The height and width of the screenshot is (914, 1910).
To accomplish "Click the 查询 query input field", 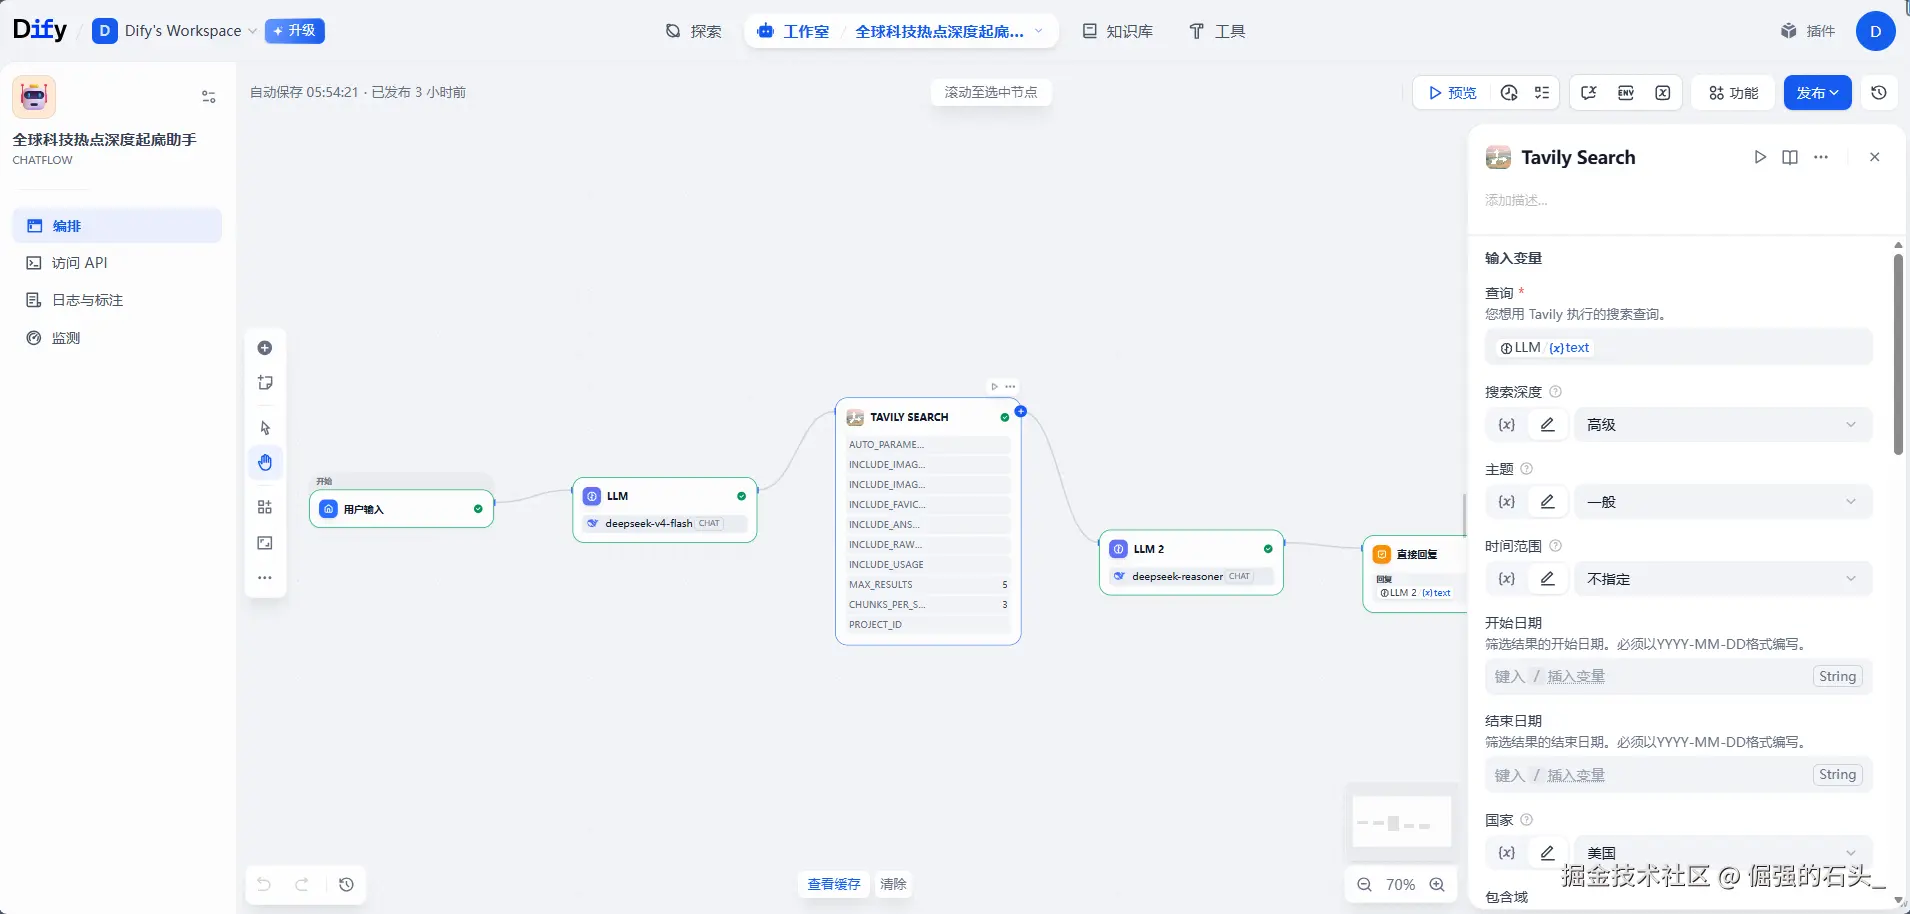I will click(1679, 348).
